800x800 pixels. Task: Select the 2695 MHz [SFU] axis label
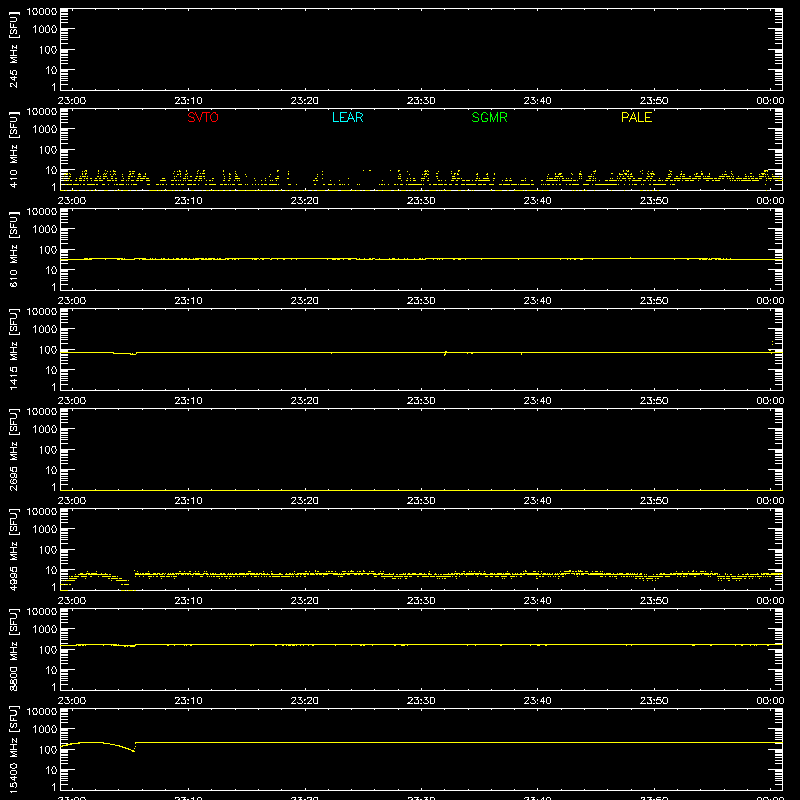pos(13,449)
